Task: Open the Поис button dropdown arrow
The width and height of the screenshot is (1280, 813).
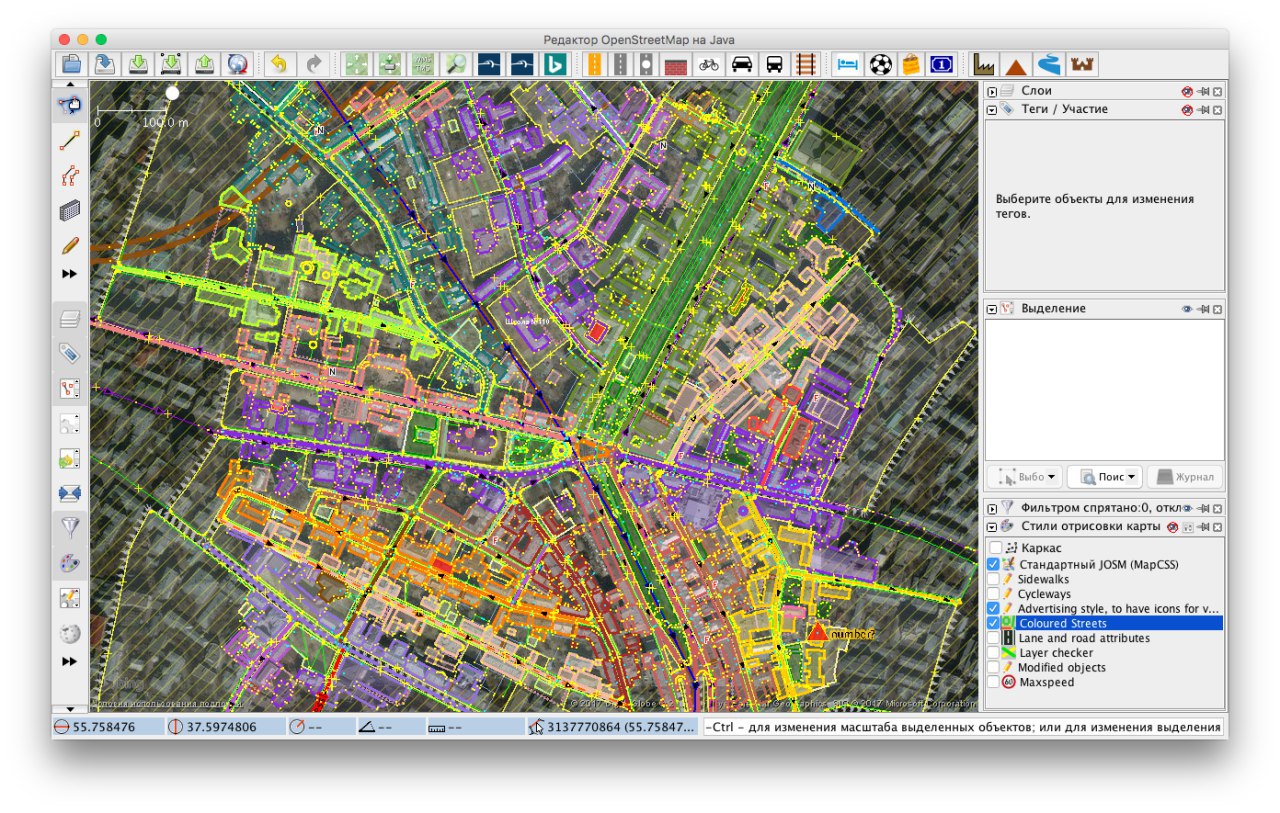Action: tap(1130, 477)
